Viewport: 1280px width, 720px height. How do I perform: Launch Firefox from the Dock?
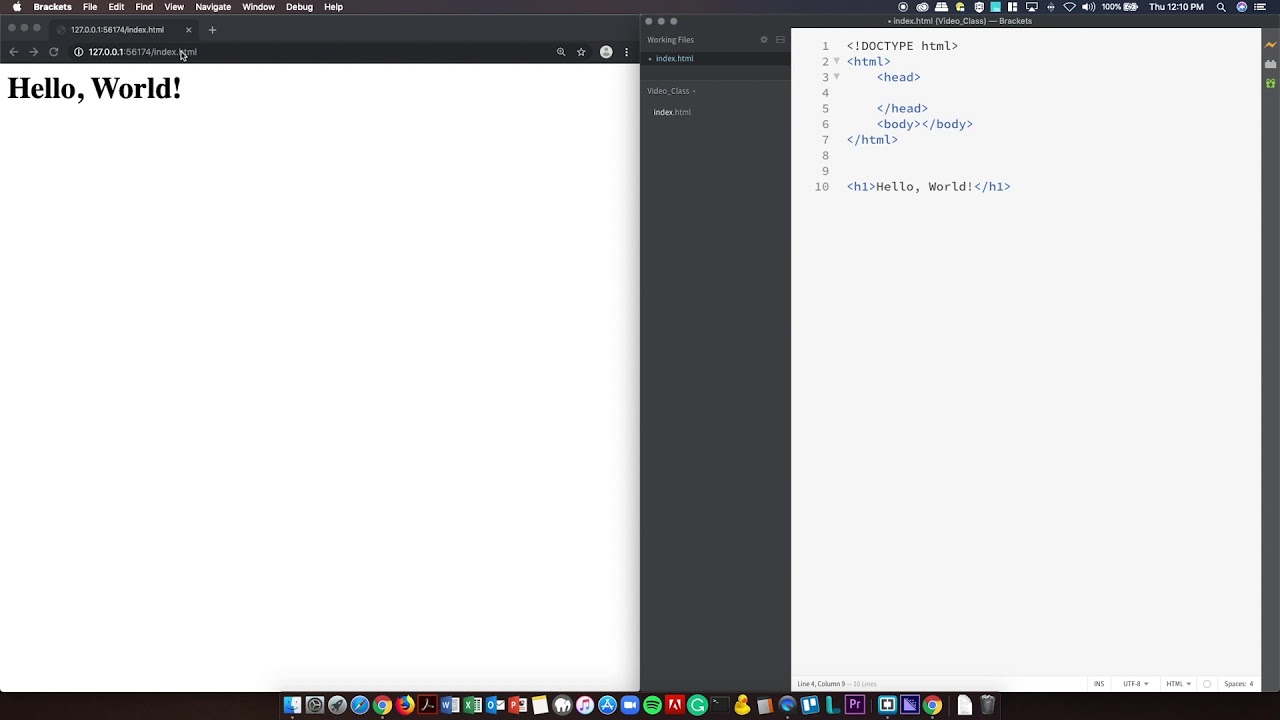(405, 705)
